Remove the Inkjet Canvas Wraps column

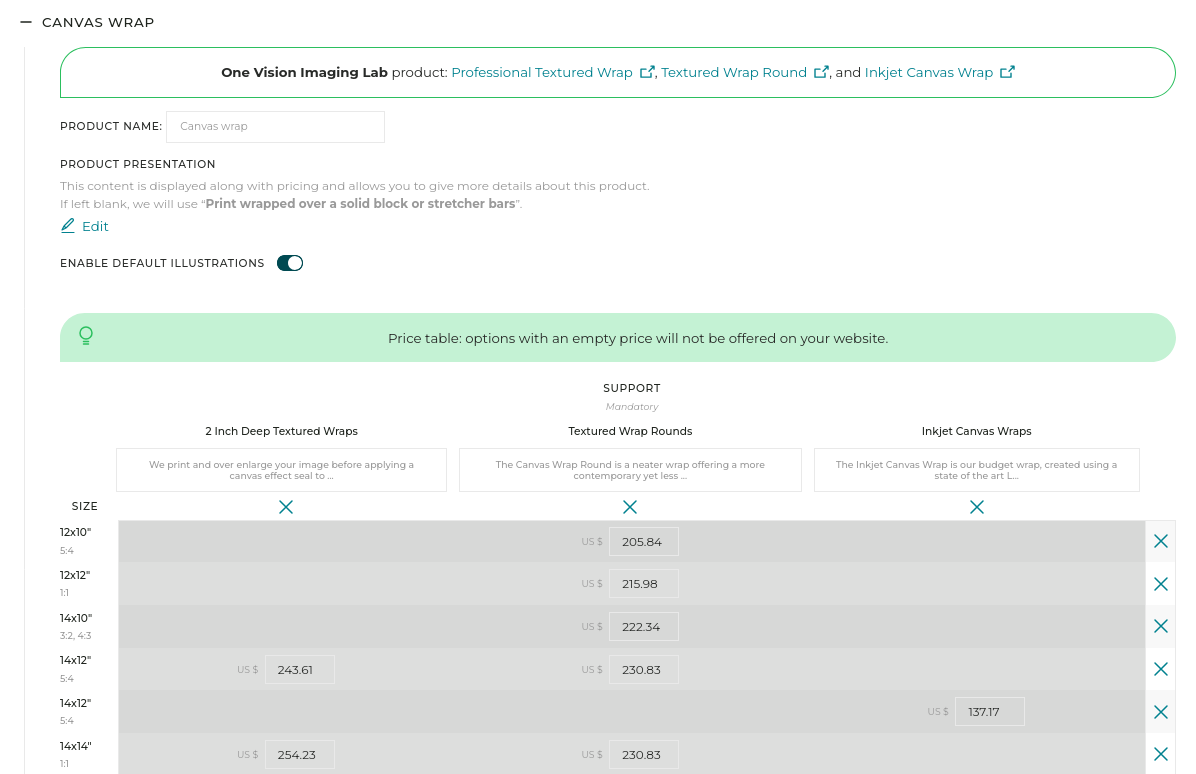[x=977, y=507]
